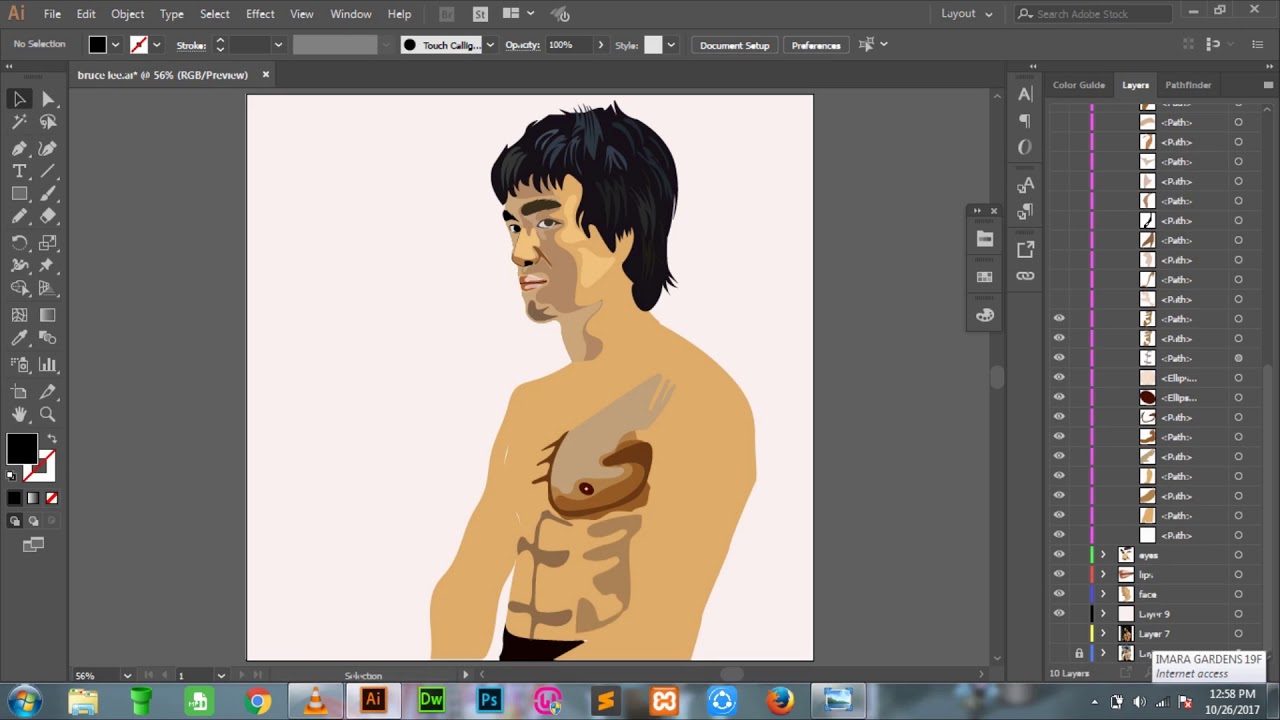Select the Paintbrush tool
The width and height of the screenshot is (1280, 720).
[48, 194]
